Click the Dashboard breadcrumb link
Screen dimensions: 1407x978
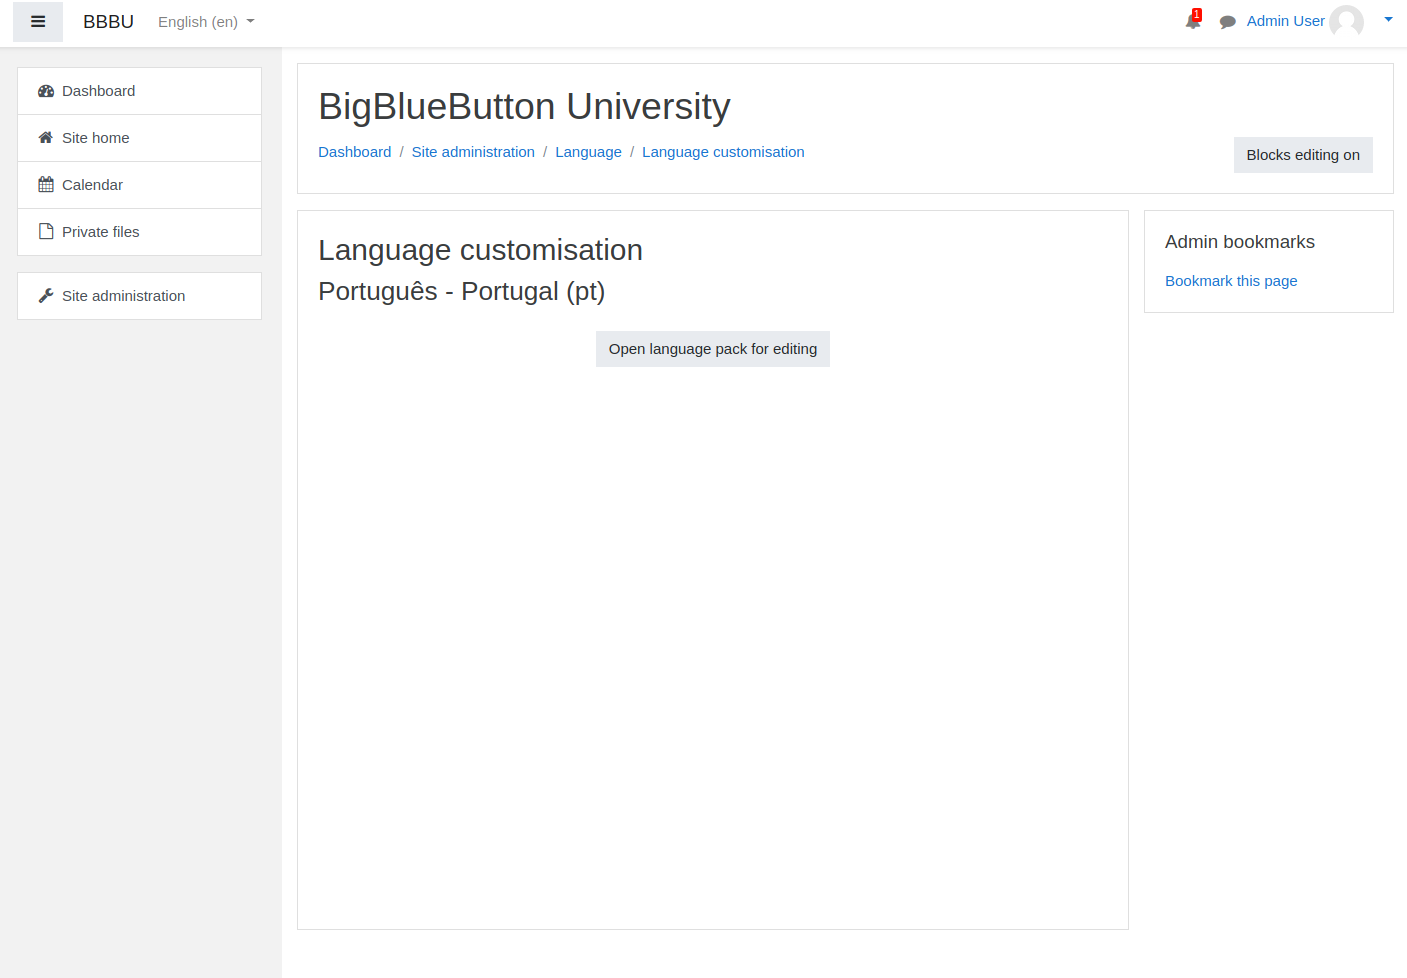355,152
